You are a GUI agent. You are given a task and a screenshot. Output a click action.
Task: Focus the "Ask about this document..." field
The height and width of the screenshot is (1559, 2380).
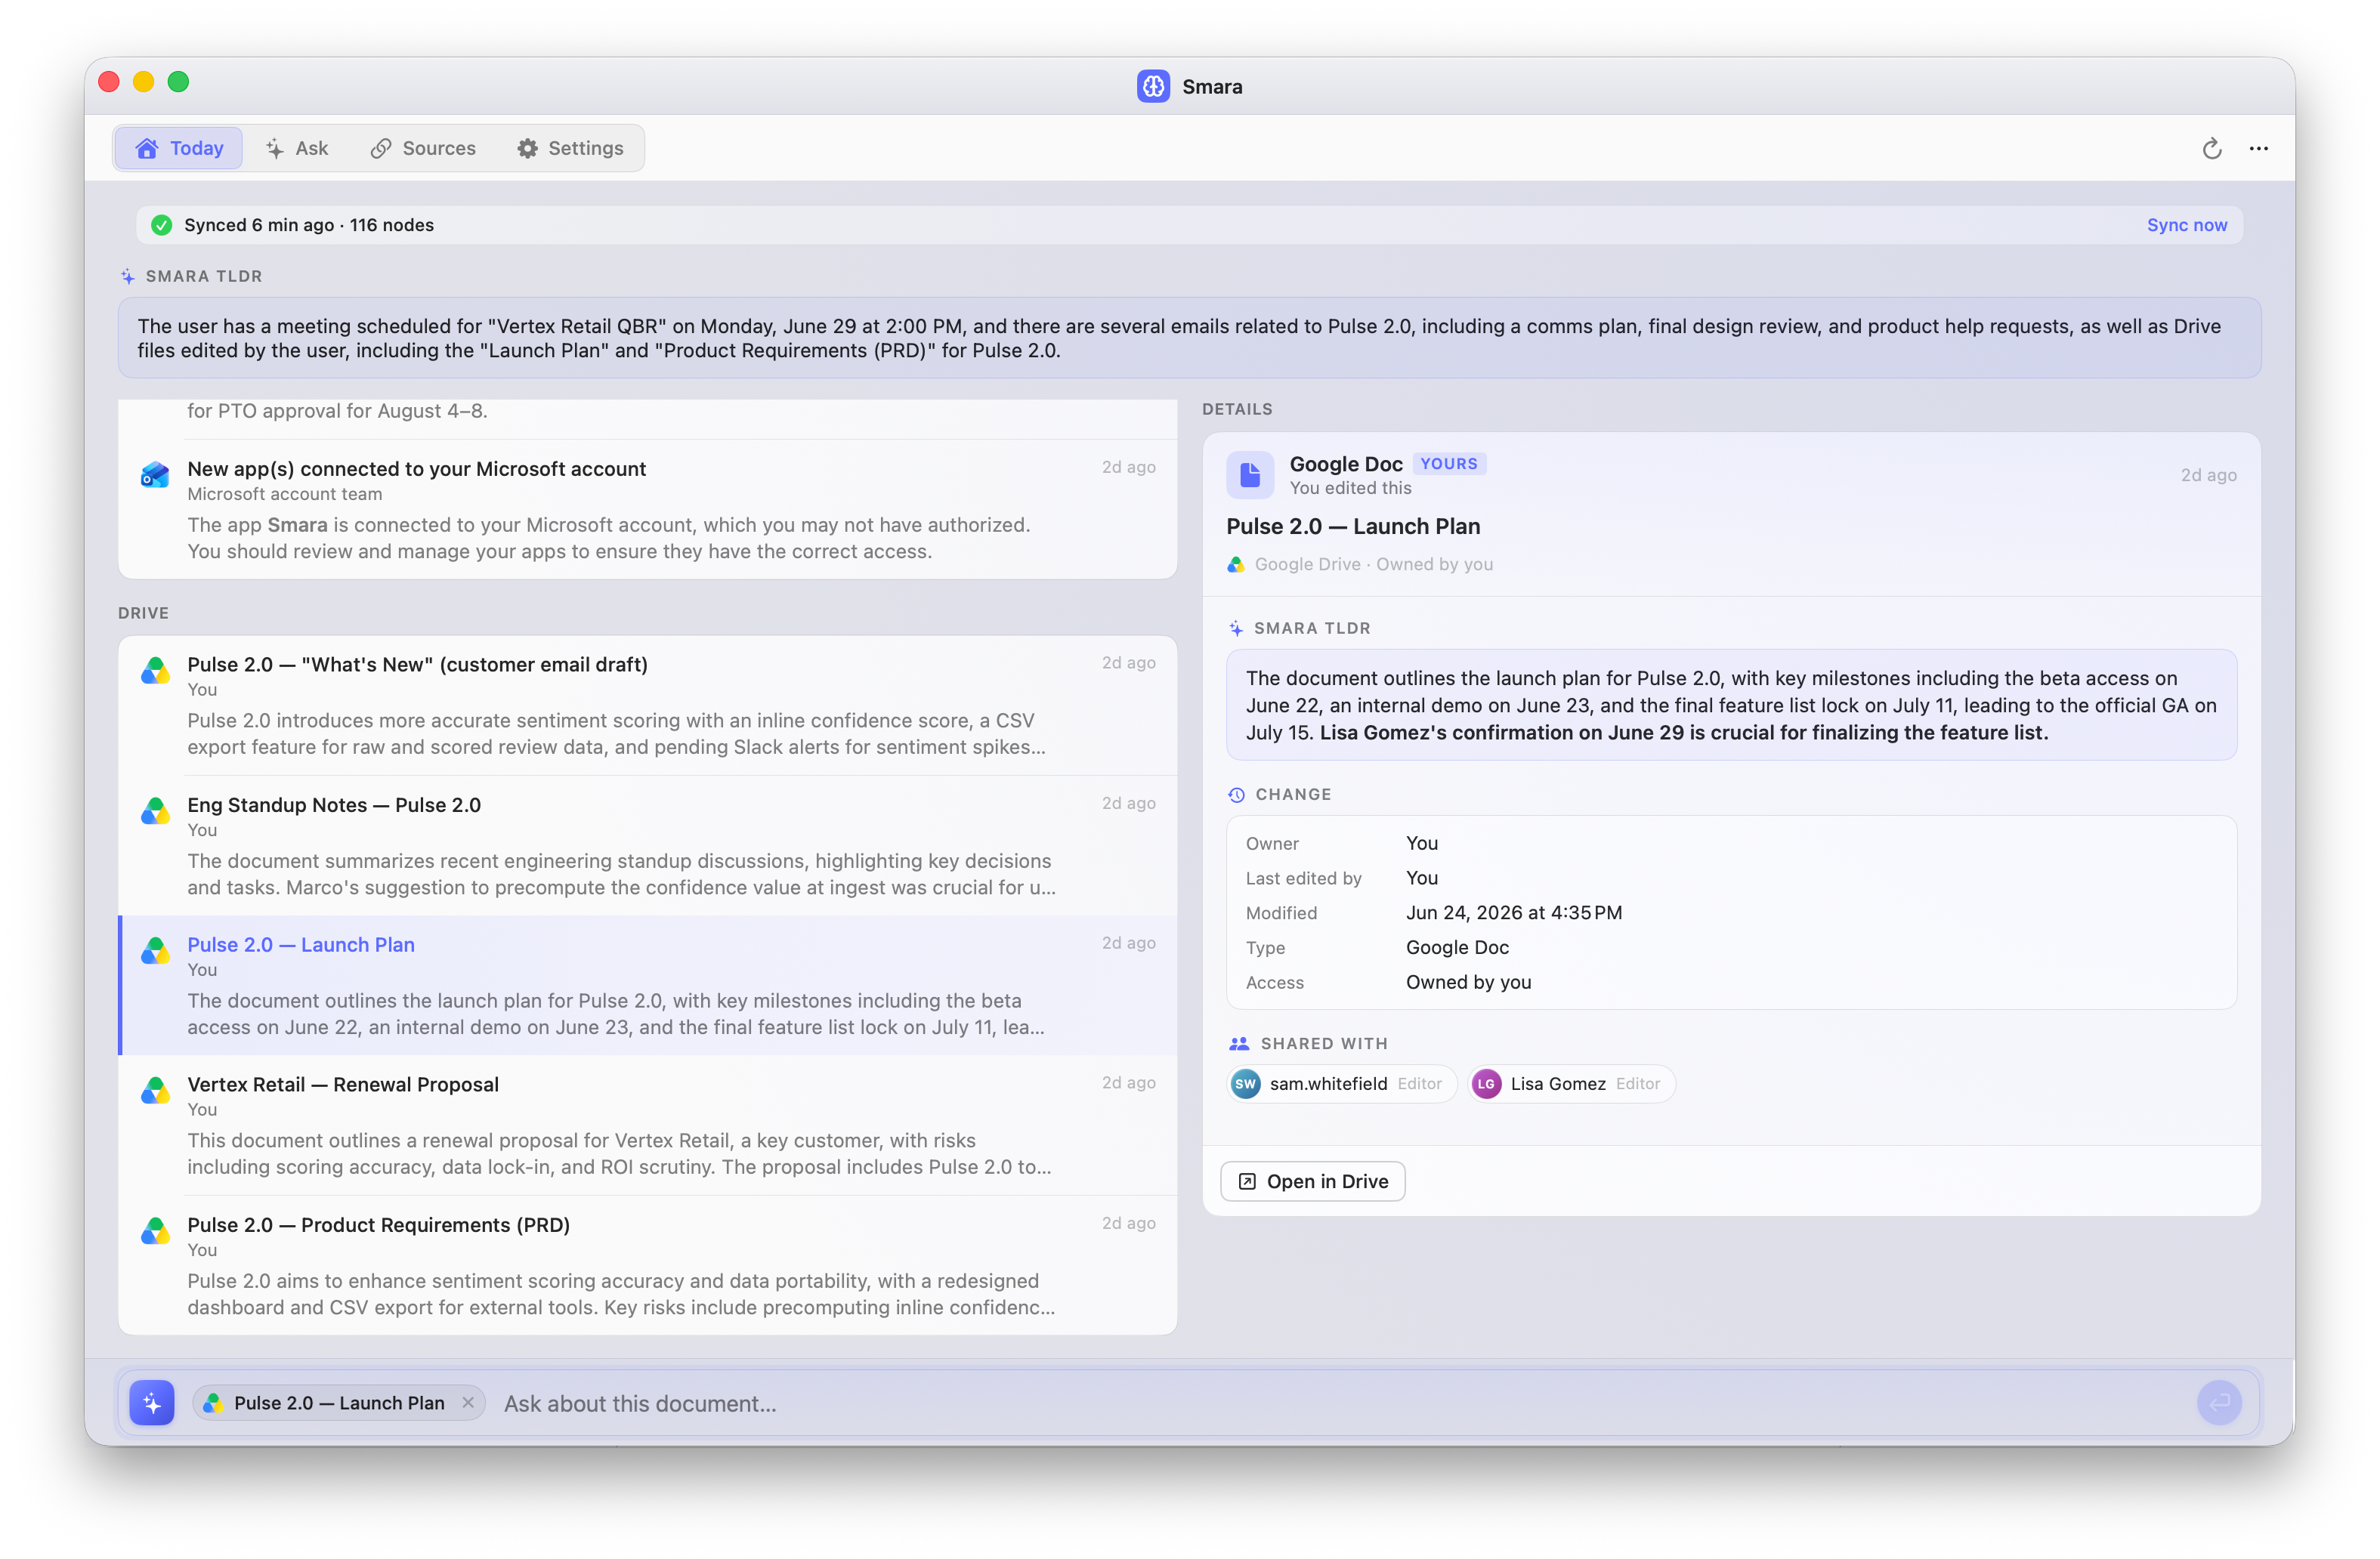(1340, 1404)
